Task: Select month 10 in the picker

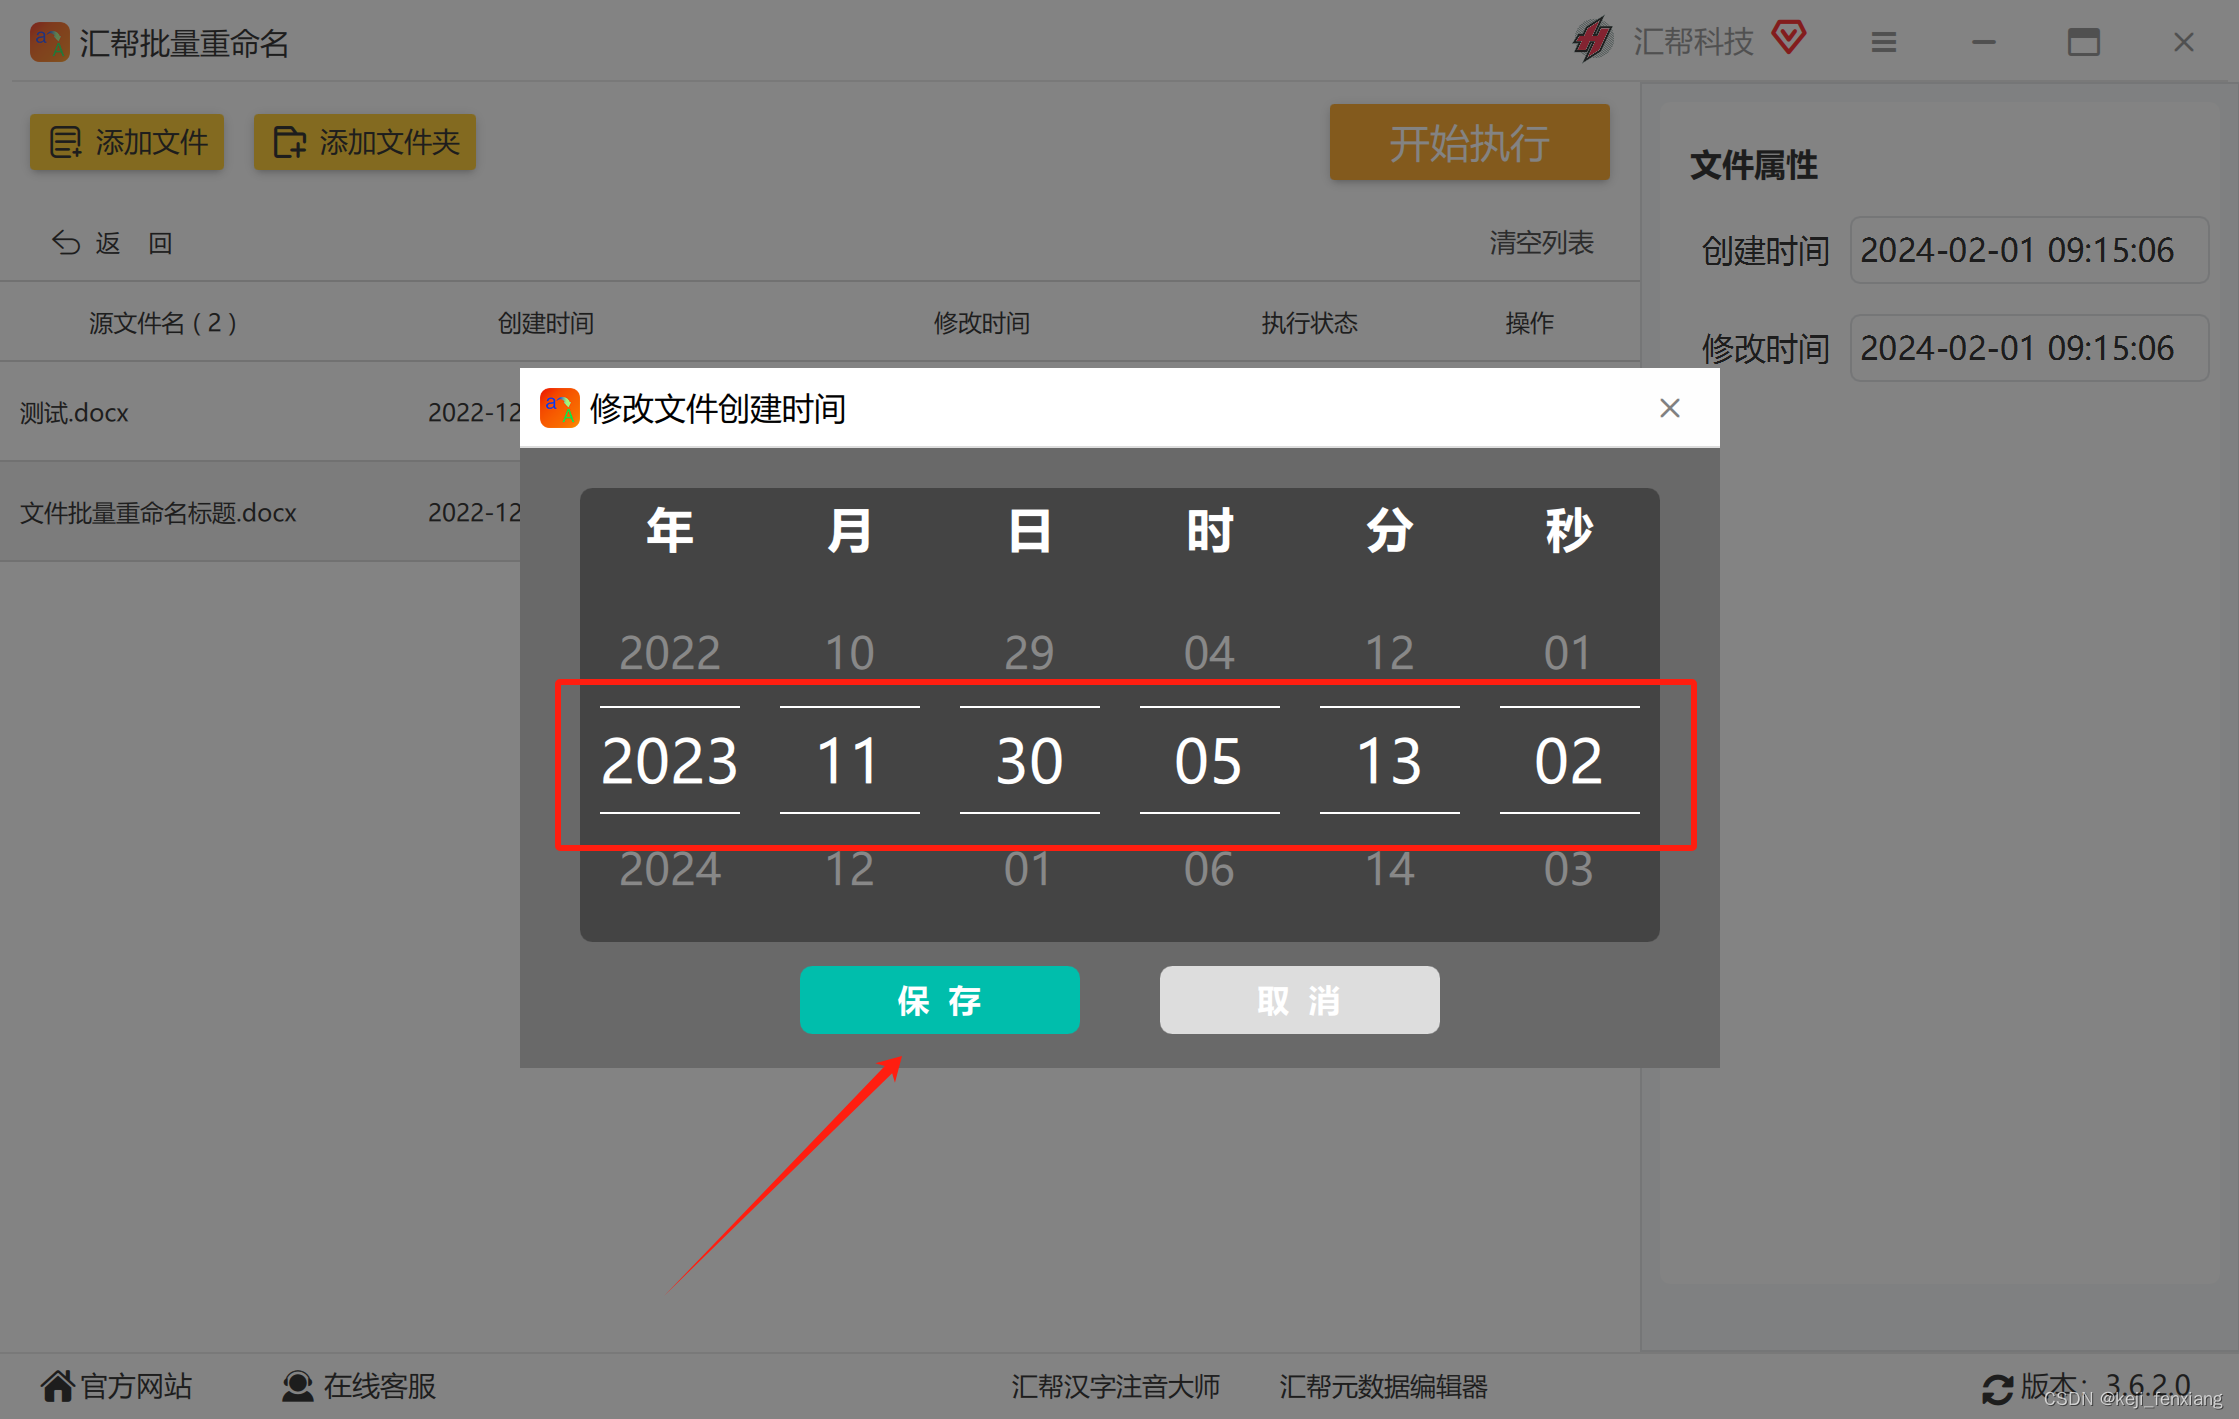Action: coord(849,653)
